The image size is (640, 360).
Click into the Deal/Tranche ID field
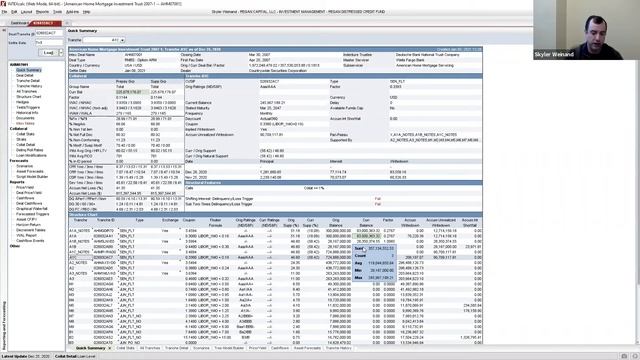click(49, 33)
